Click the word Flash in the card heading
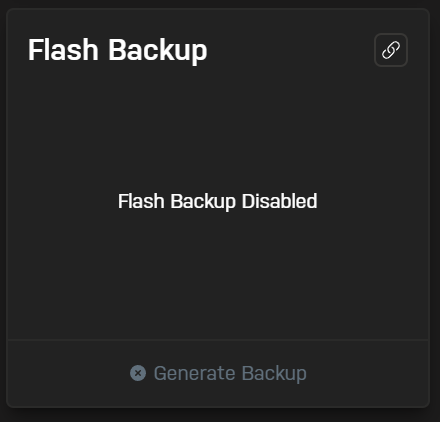 point(63,50)
